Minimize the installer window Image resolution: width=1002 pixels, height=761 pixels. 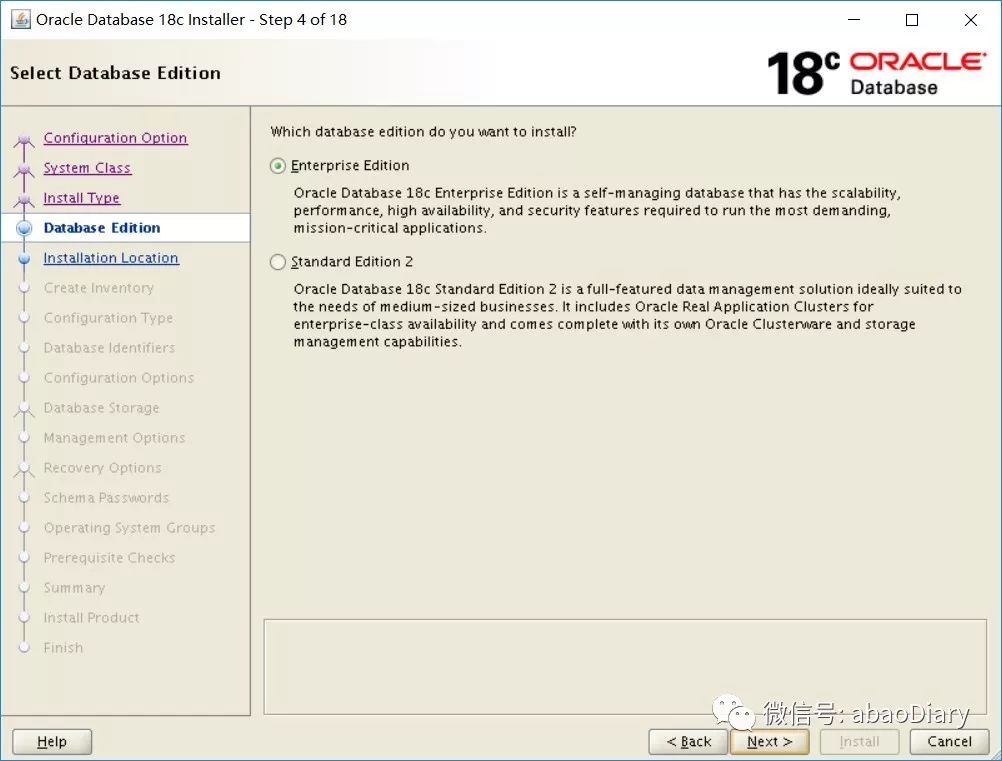click(854, 20)
